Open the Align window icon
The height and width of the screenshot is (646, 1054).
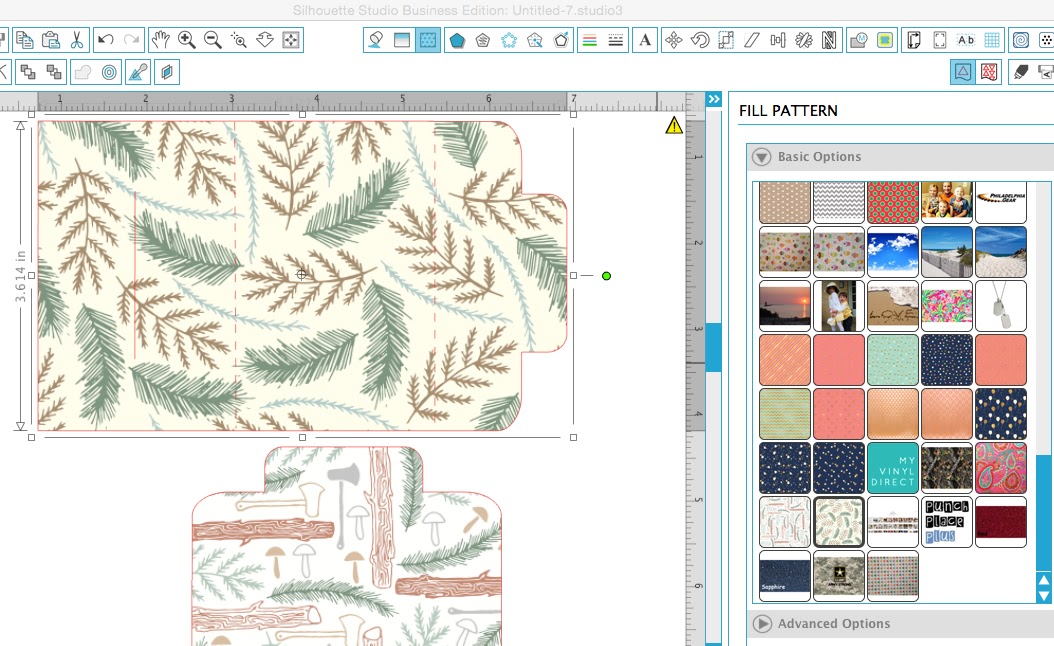[x=778, y=40]
